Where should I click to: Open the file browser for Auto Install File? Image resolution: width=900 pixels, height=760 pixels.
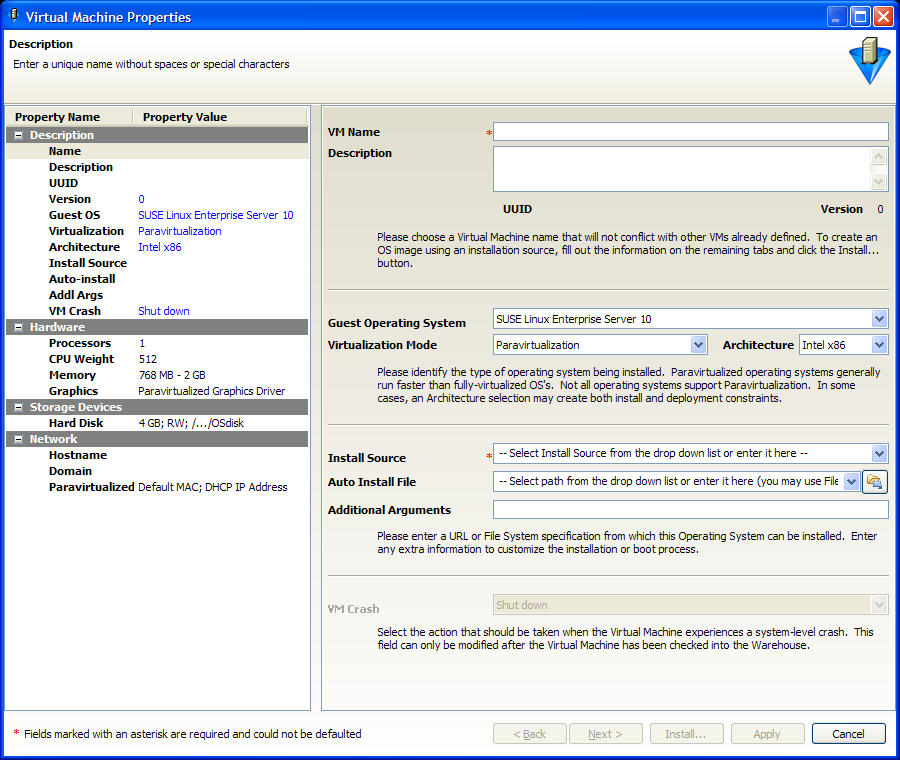coord(875,481)
